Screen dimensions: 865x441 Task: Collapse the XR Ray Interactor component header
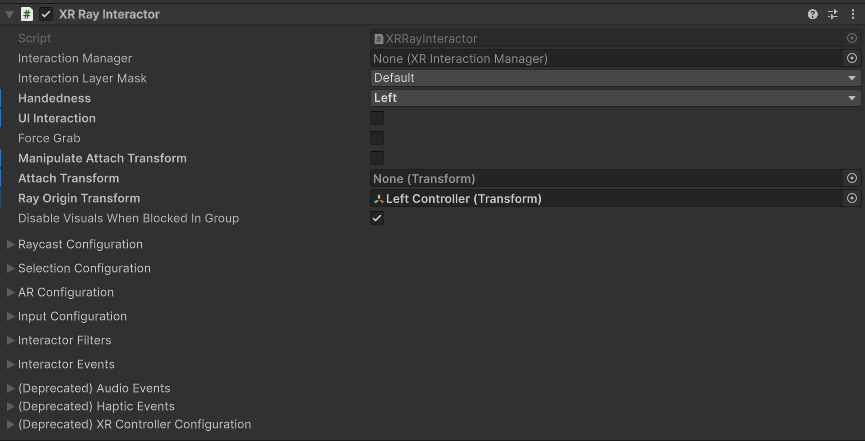click(9, 14)
